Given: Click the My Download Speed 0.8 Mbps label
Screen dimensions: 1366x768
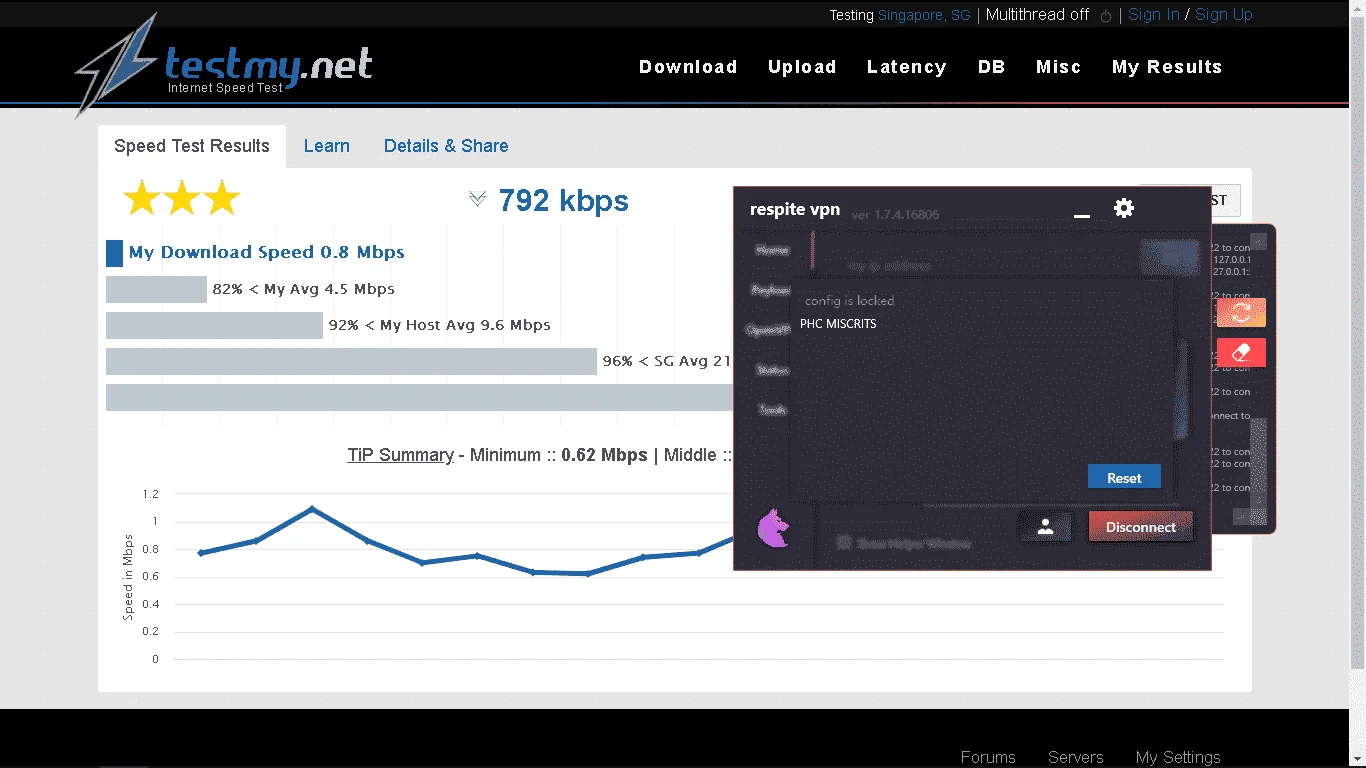Looking at the screenshot, I should click(x=267, y=252).
